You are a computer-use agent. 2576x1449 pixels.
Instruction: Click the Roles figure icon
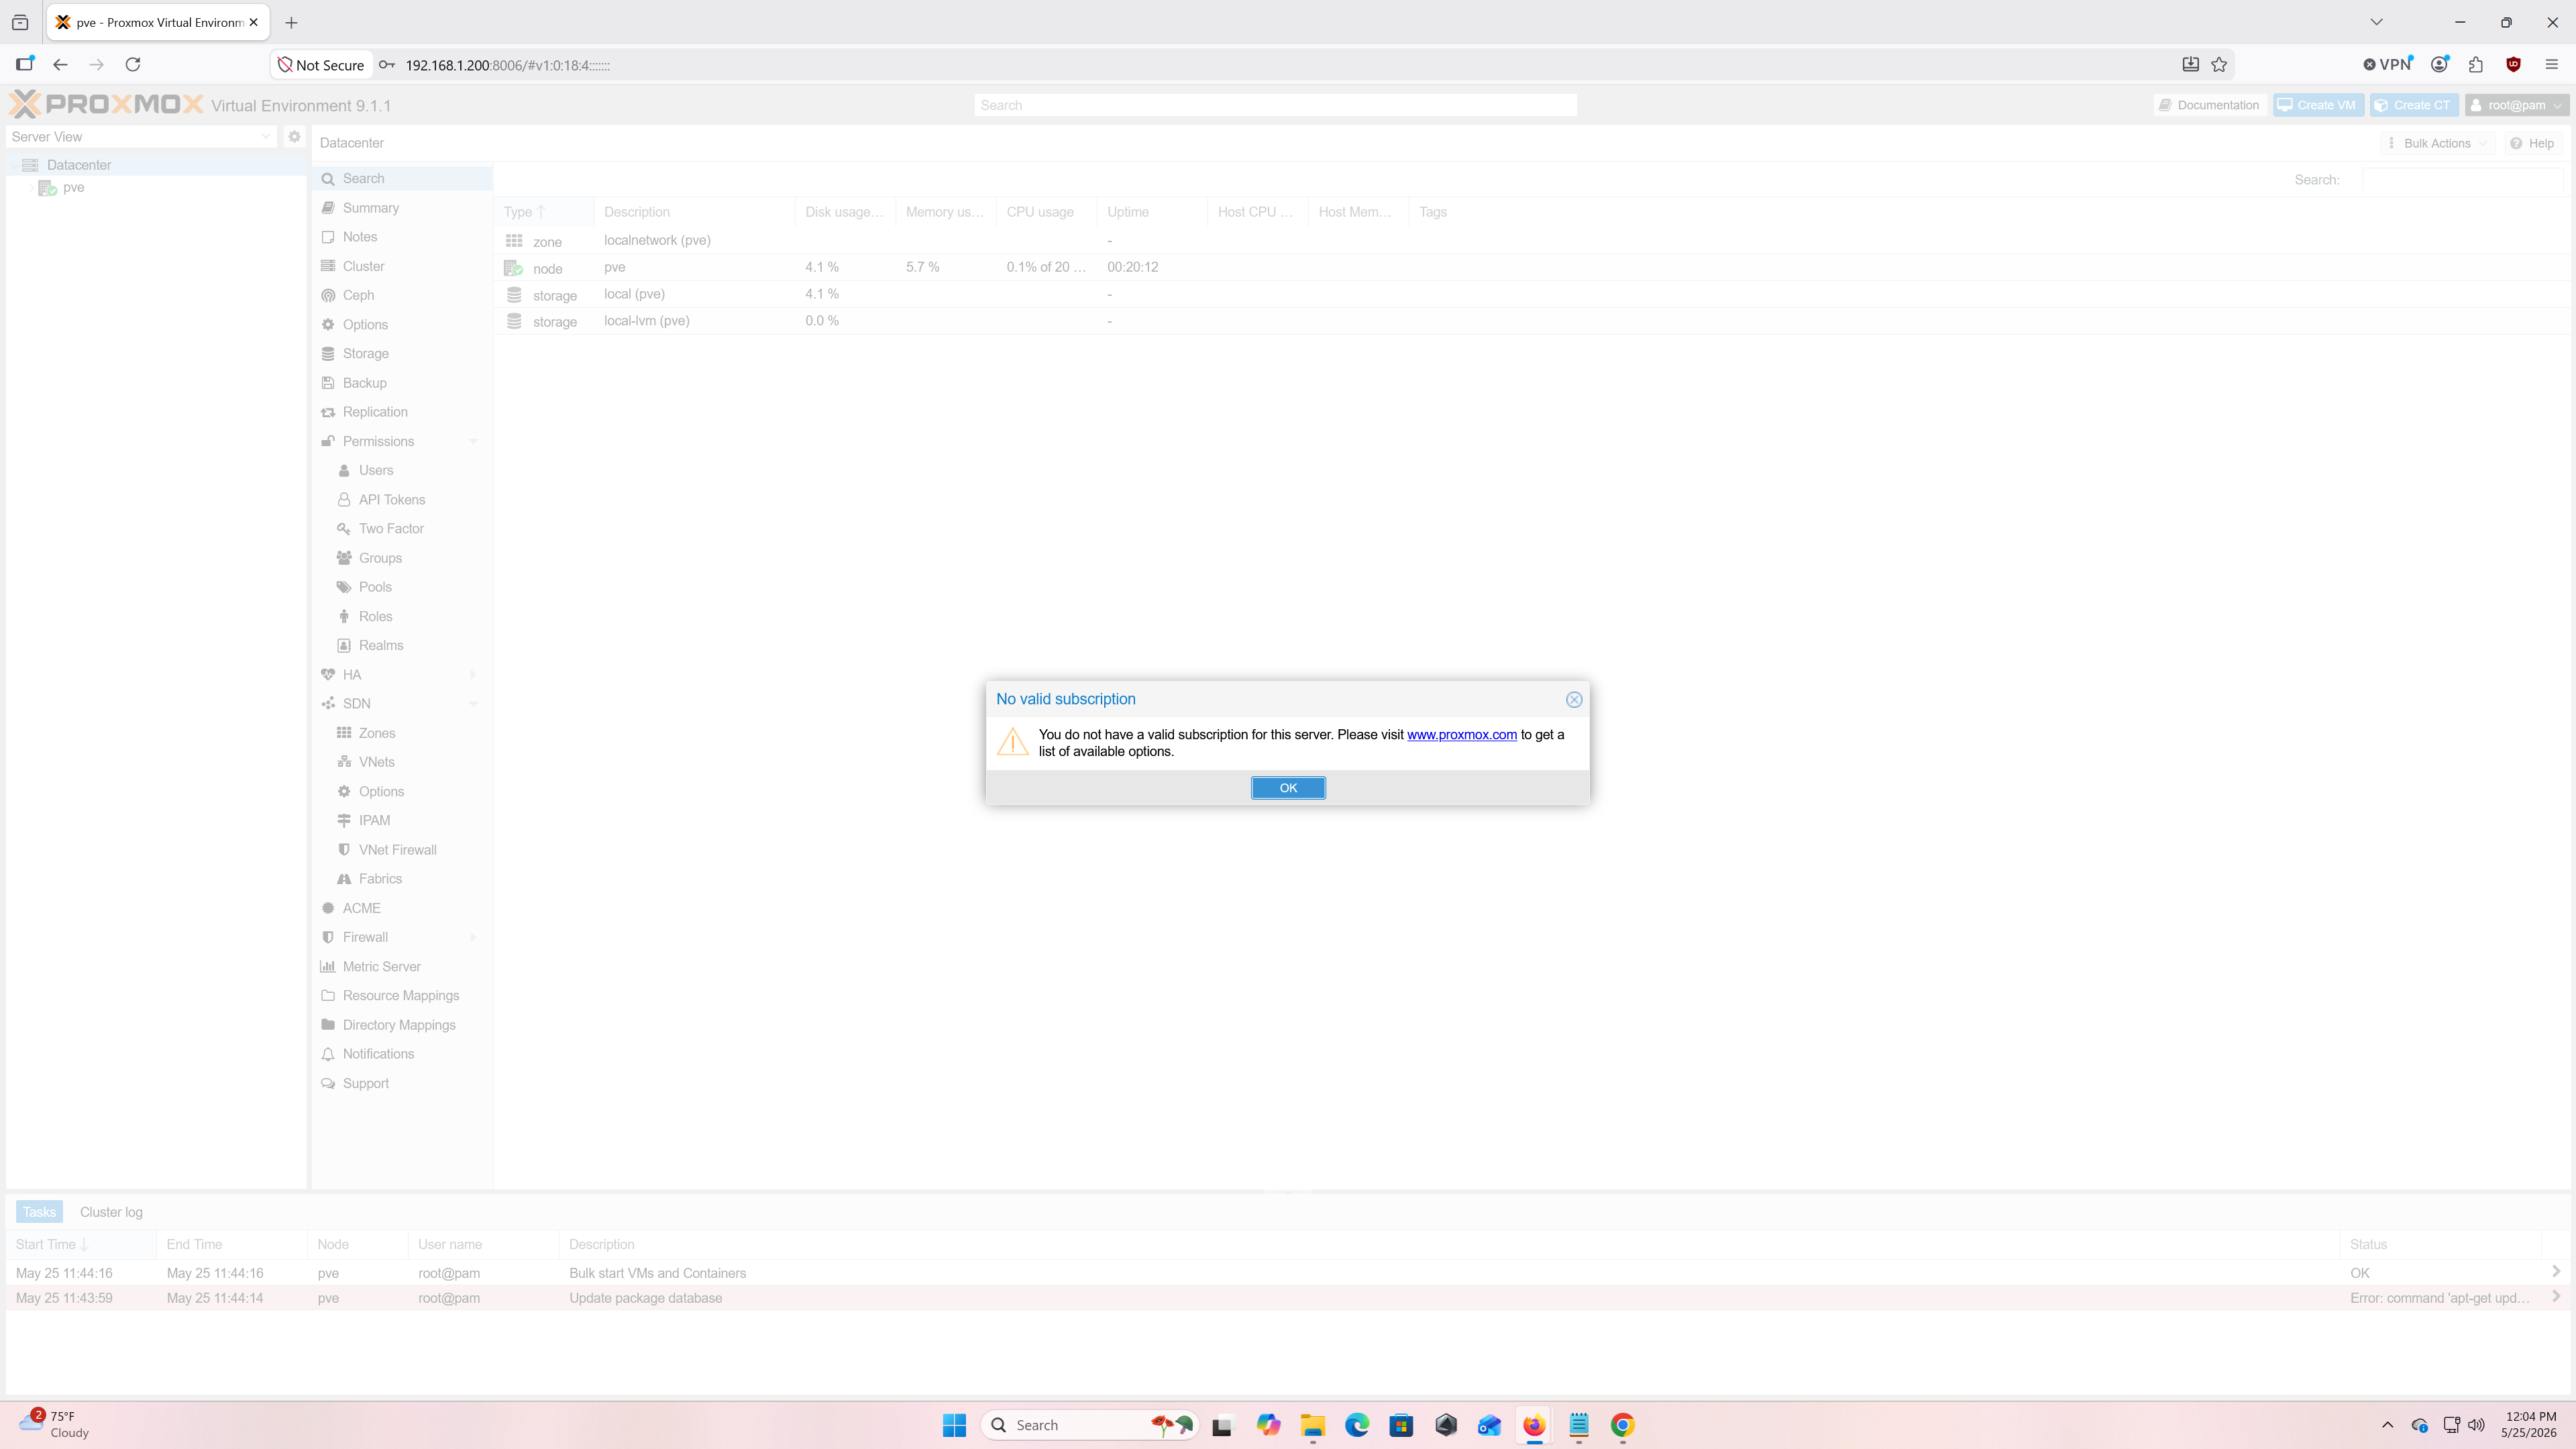(344, 616)
